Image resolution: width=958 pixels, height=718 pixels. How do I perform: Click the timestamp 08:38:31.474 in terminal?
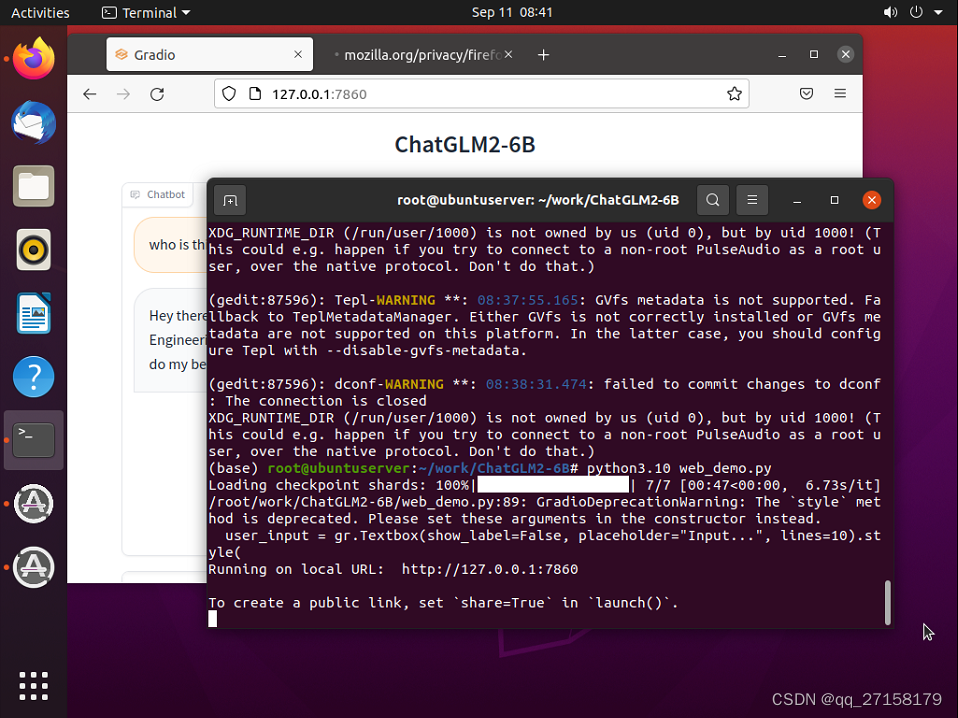tap(536, 384)
